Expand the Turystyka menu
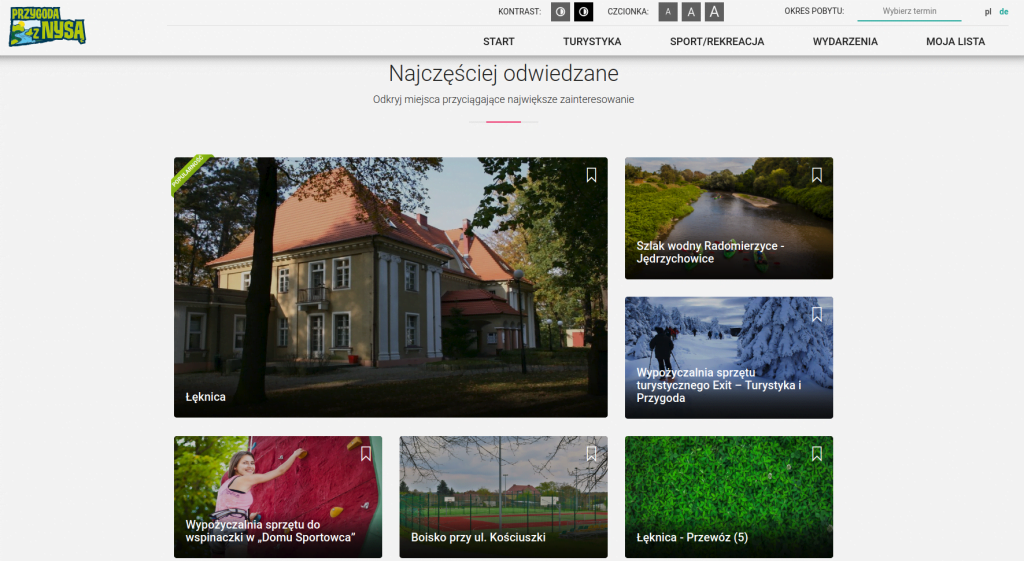 [592, 42]
